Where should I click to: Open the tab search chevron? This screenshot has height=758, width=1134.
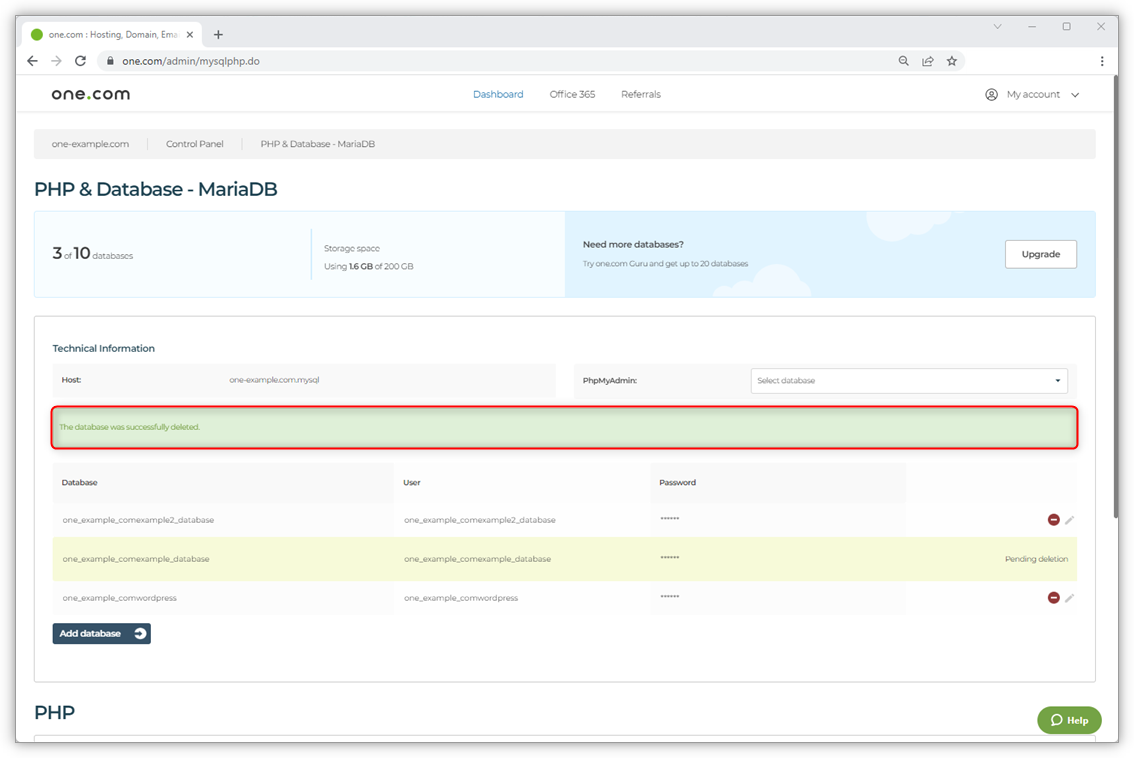pyautogui.click(x=997, y=27)
